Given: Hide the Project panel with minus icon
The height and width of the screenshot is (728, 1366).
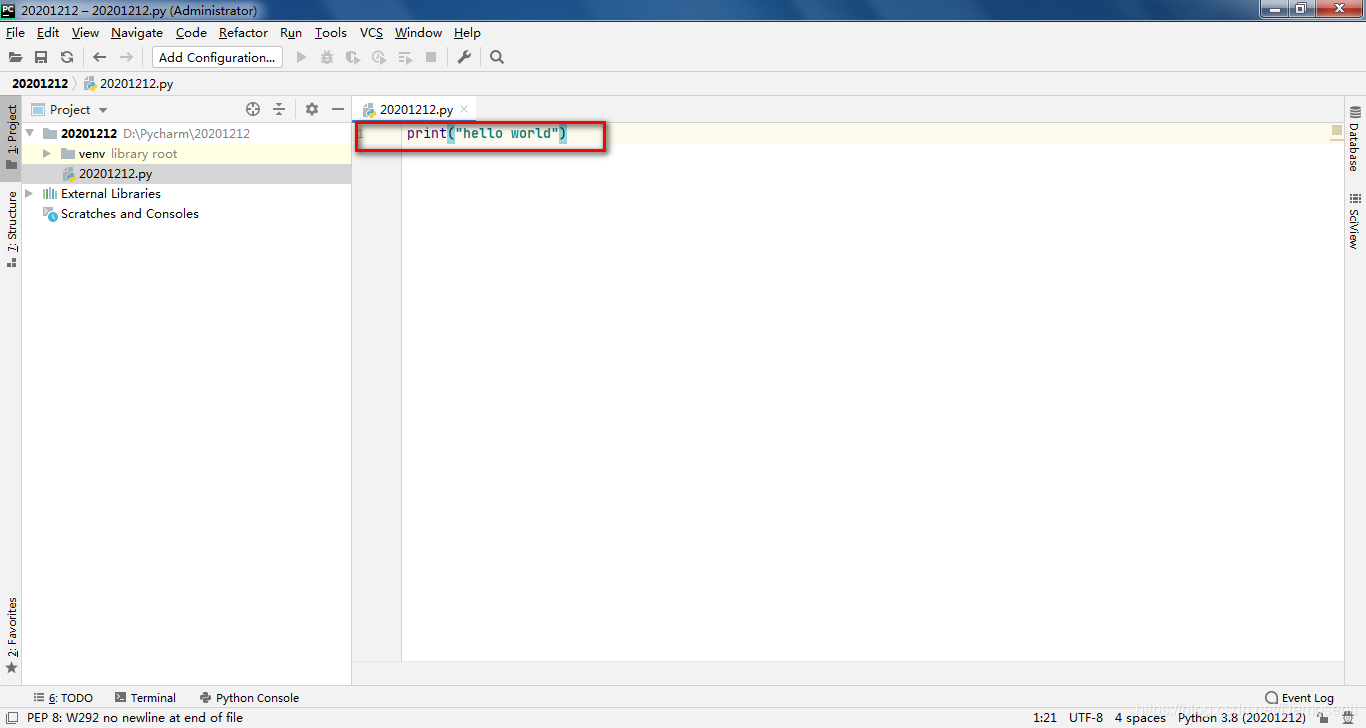Looking at the screenshot, I should [338, 109].
